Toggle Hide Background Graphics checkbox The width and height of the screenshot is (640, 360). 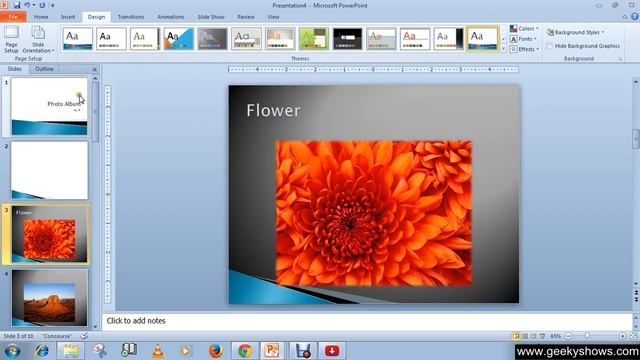(550, 46)
